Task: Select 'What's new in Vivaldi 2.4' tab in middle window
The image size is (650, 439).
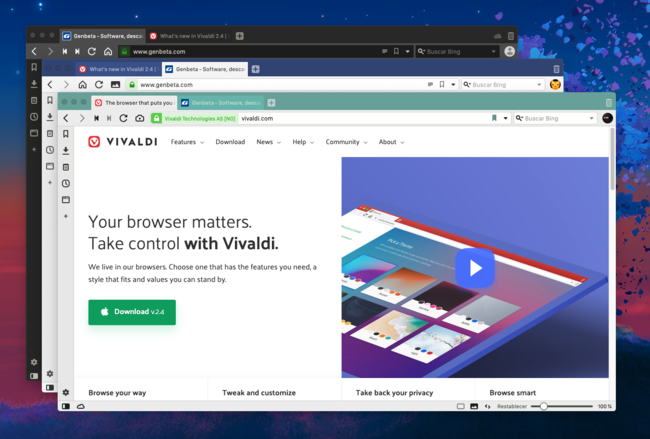Action: click(118, 69)
